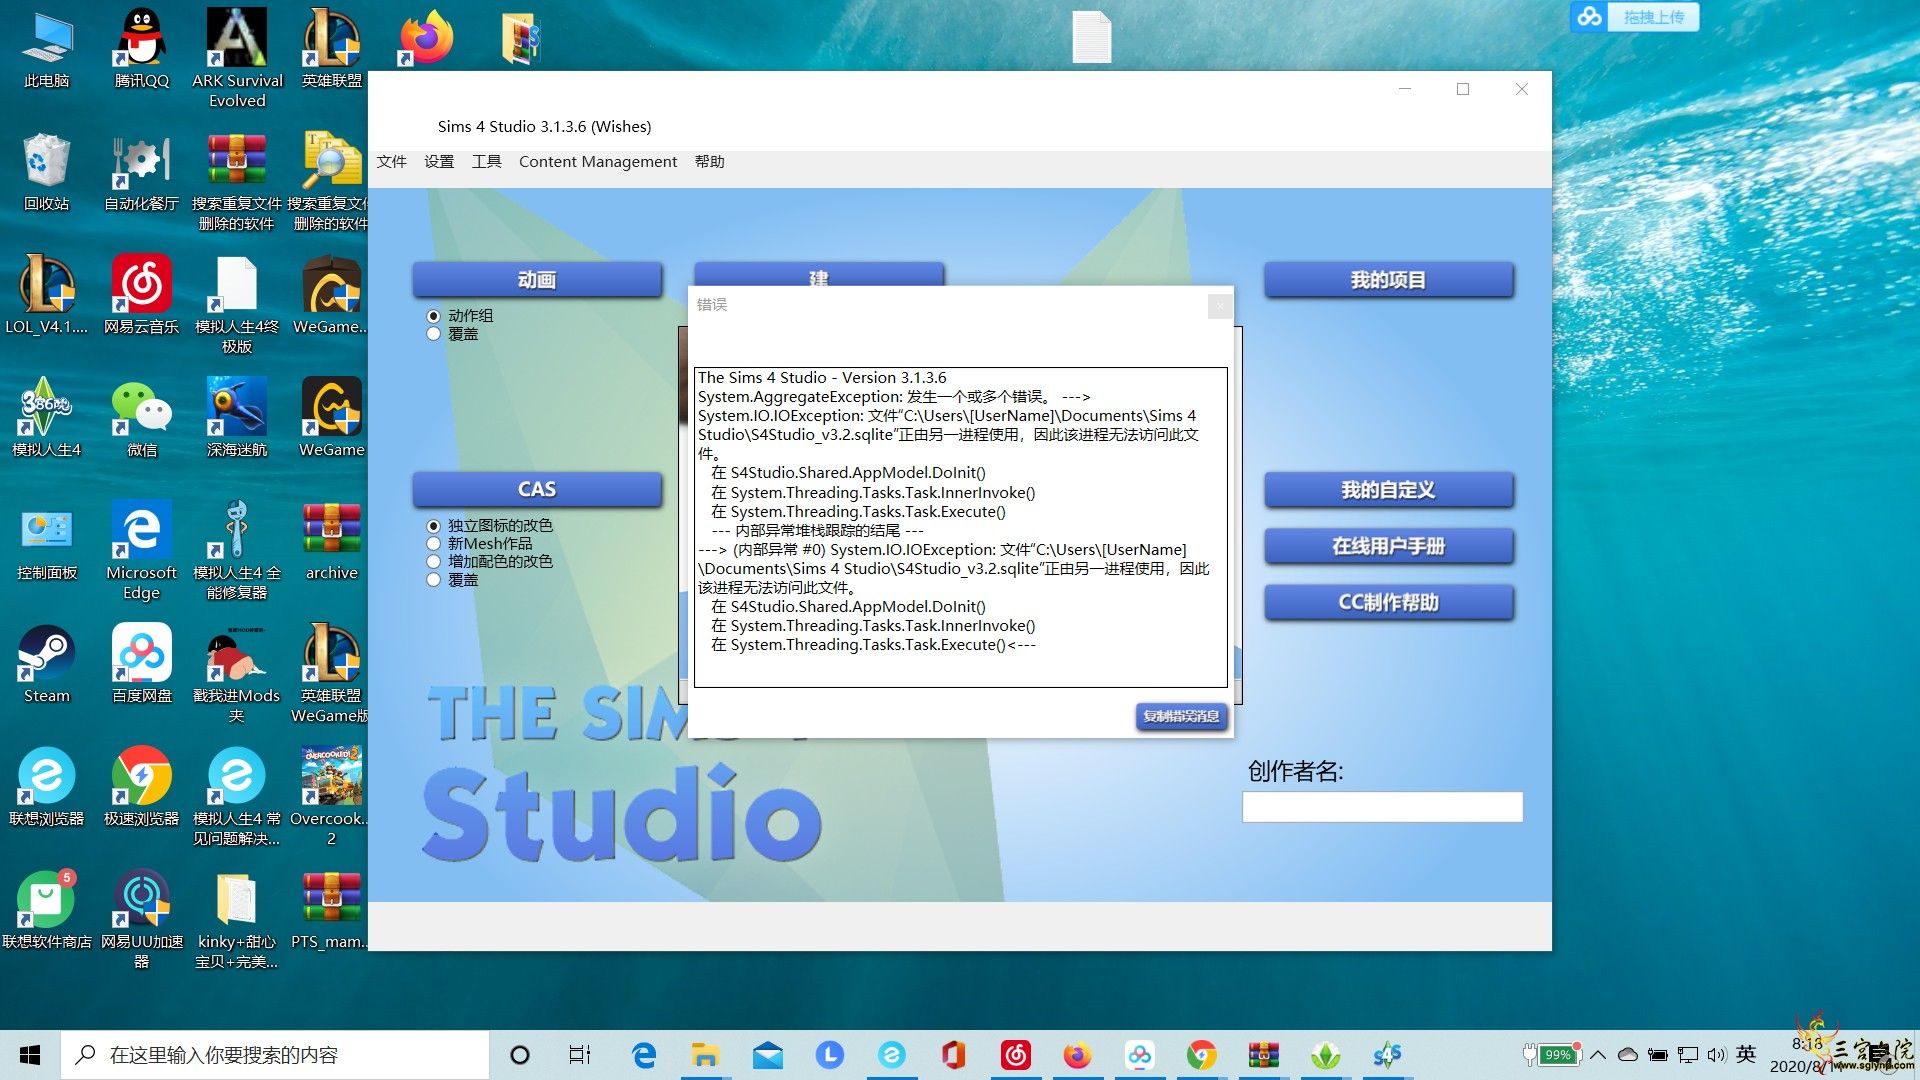Open Office from taskbar
The width and height of the screenshot is (1920, 1080).
click(953, 1055)
